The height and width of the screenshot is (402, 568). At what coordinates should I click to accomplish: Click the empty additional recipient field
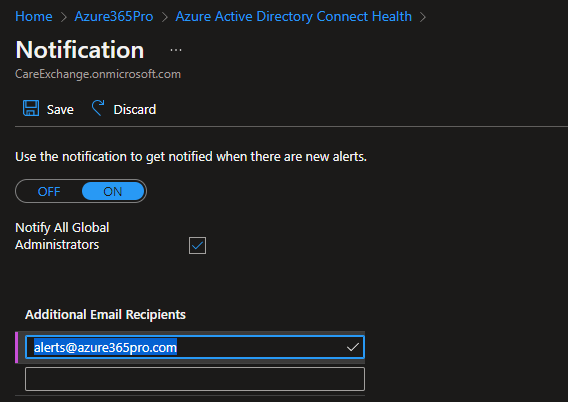click(x=195, y=379)
